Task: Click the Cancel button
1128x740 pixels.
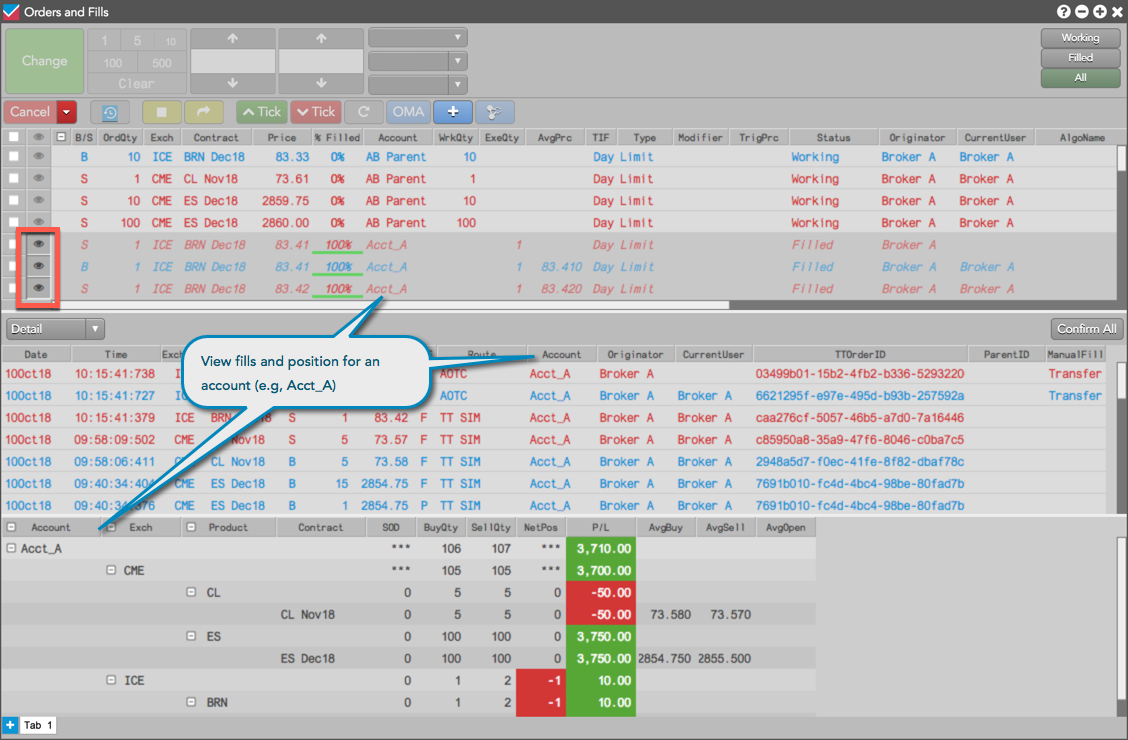Action: coord(30,112)
